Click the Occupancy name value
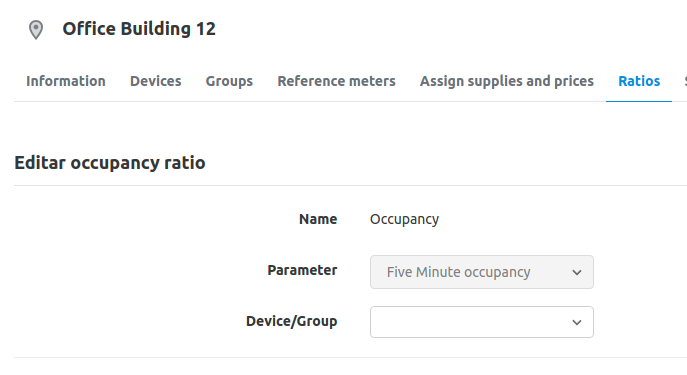Viewport: 687px width, 375px height. click(x=404, y=219)
